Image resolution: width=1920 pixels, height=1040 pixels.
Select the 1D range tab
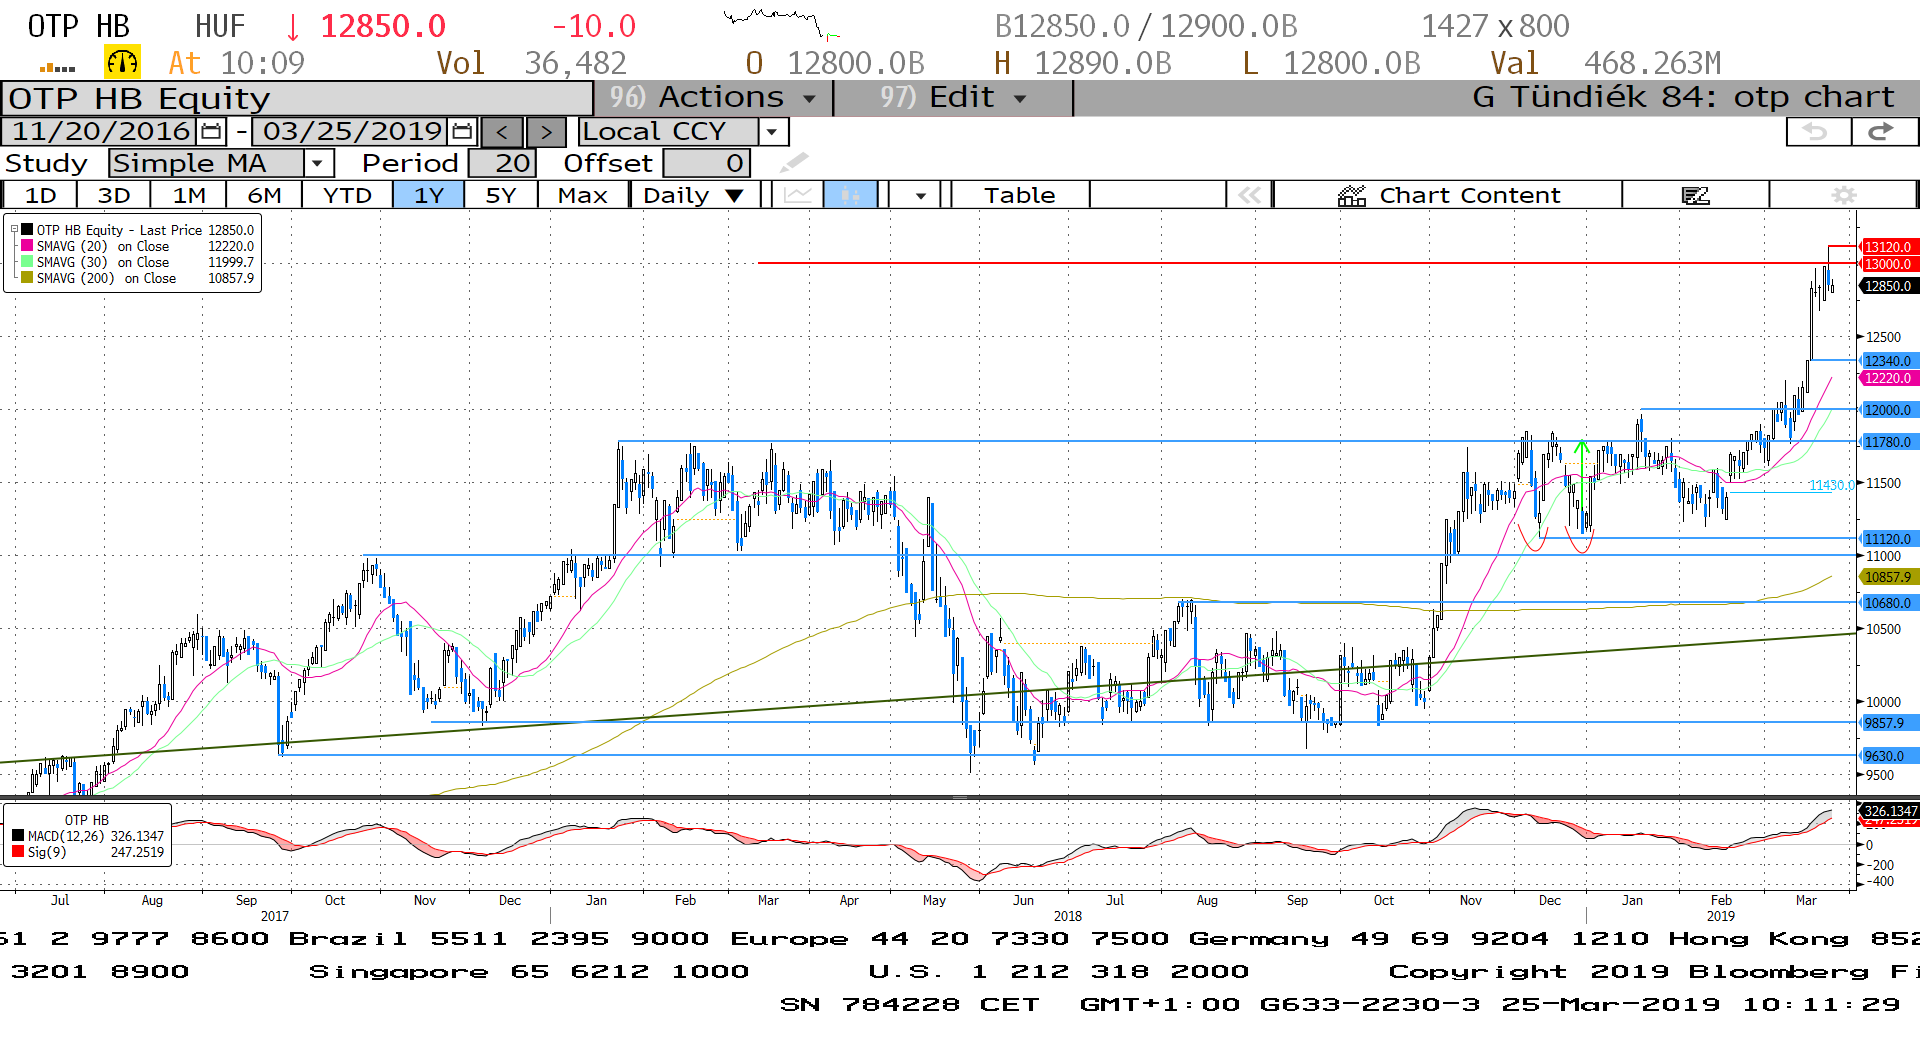40,195
